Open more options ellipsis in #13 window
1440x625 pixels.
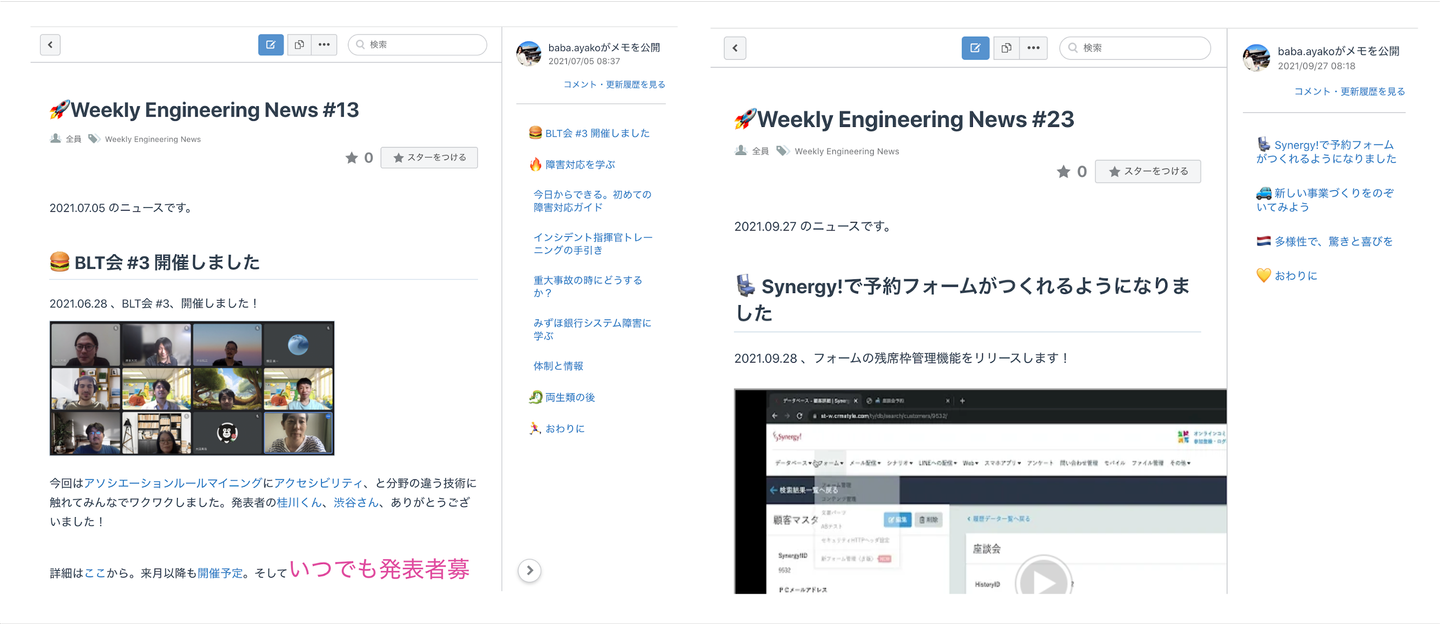pyautogui.click(x=324, y=45)
